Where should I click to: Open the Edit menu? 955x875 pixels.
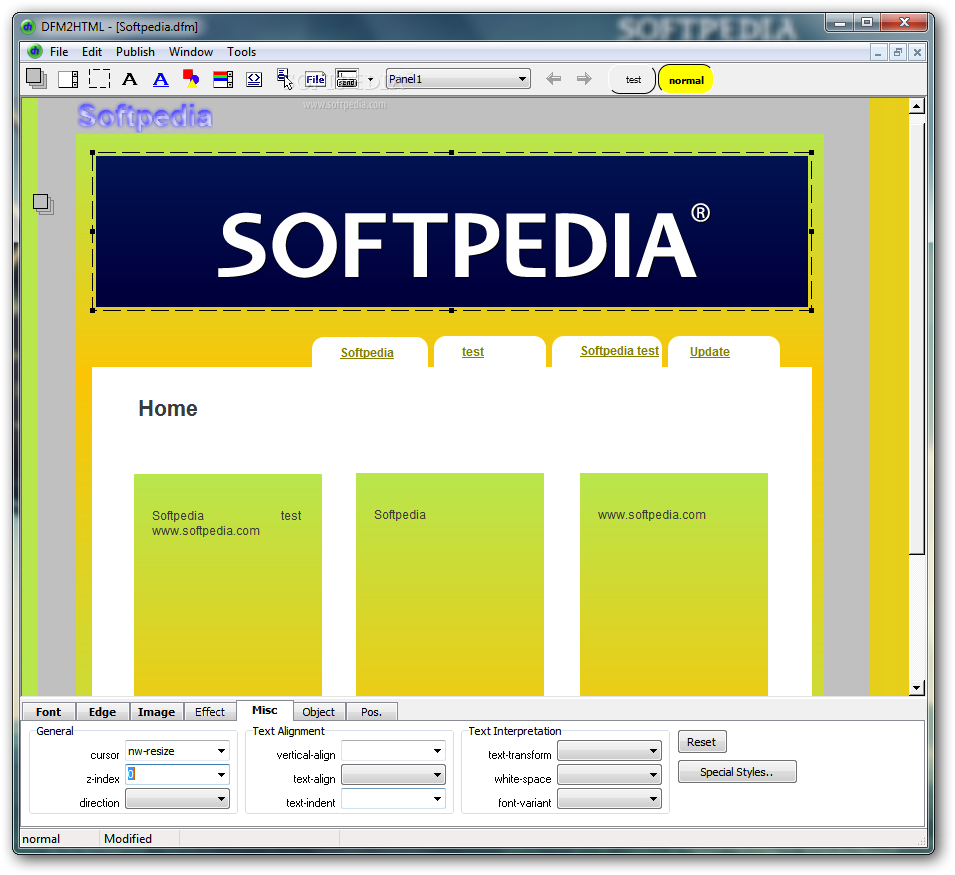(x=92, y=52)
